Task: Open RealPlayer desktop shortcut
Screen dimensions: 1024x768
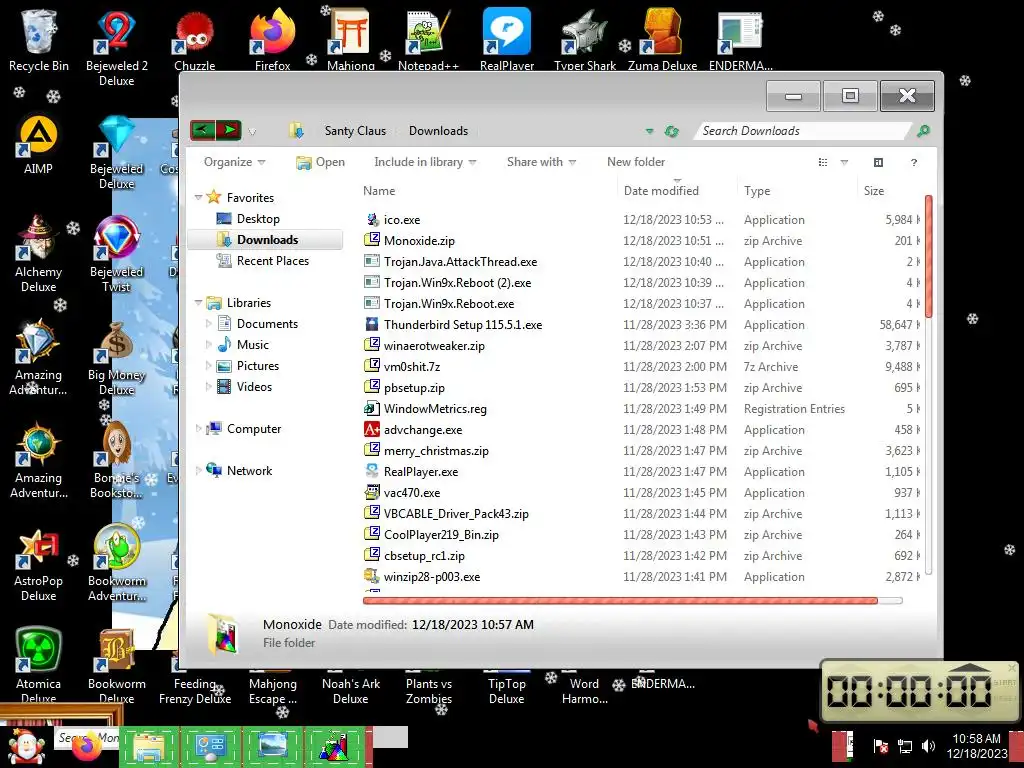Action: [507, 39]
